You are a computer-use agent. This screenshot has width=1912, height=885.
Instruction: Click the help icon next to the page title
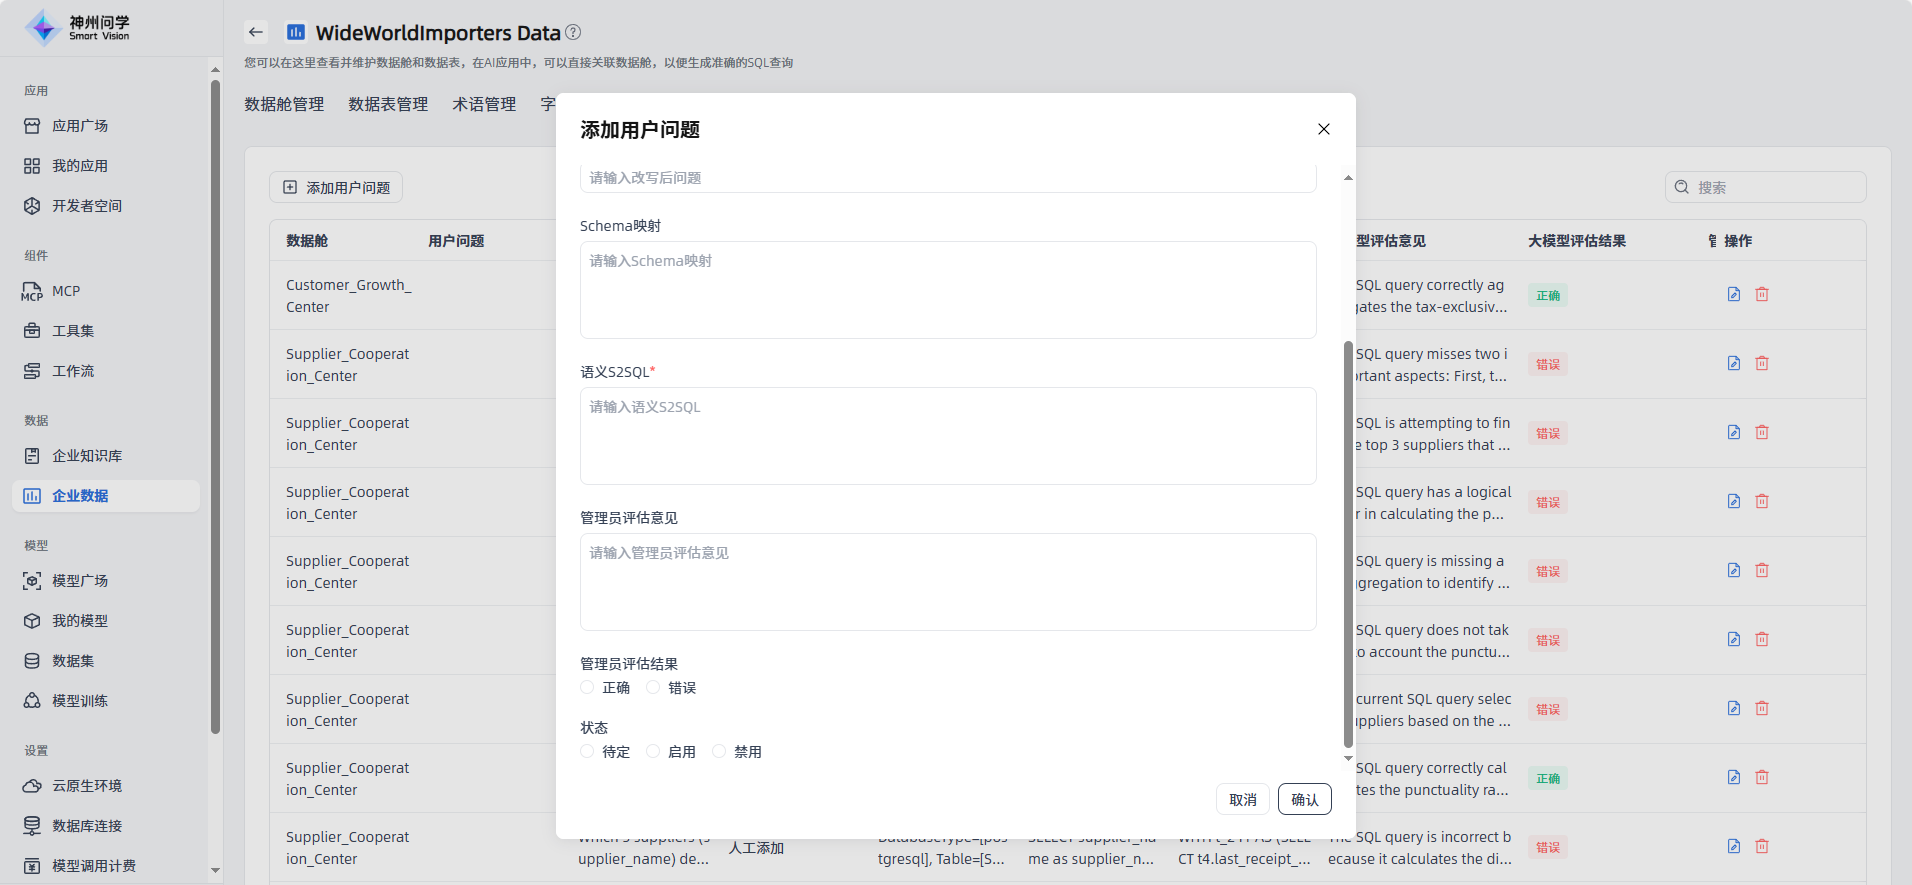point(573,32)
